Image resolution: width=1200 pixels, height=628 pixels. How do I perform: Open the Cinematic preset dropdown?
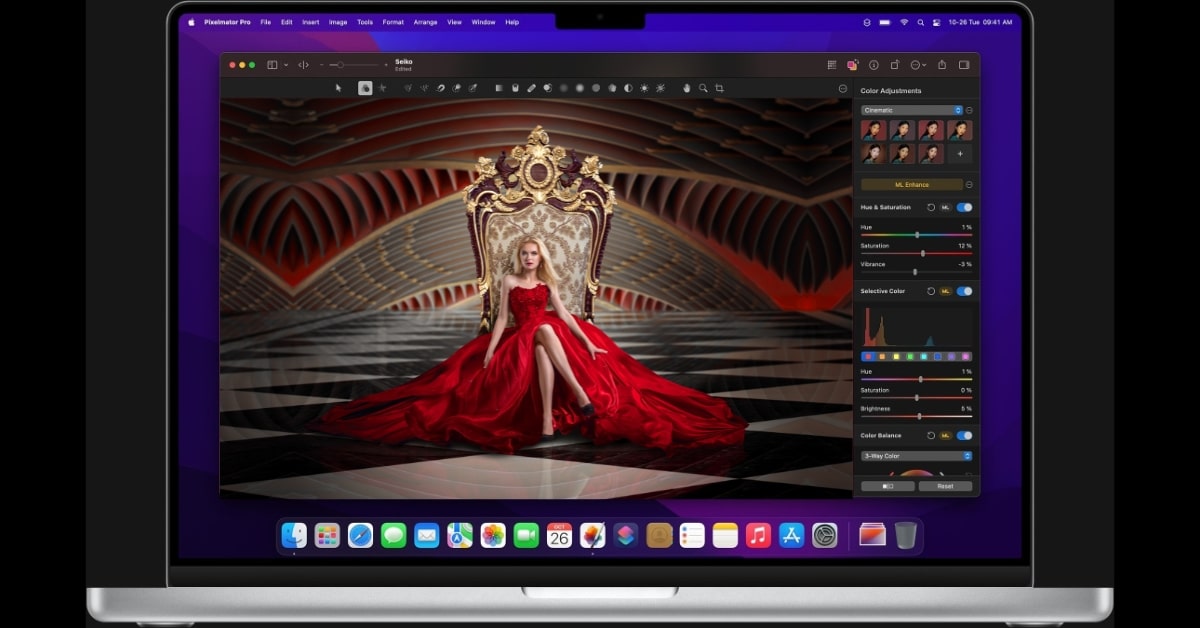click(x=911, y=110)
